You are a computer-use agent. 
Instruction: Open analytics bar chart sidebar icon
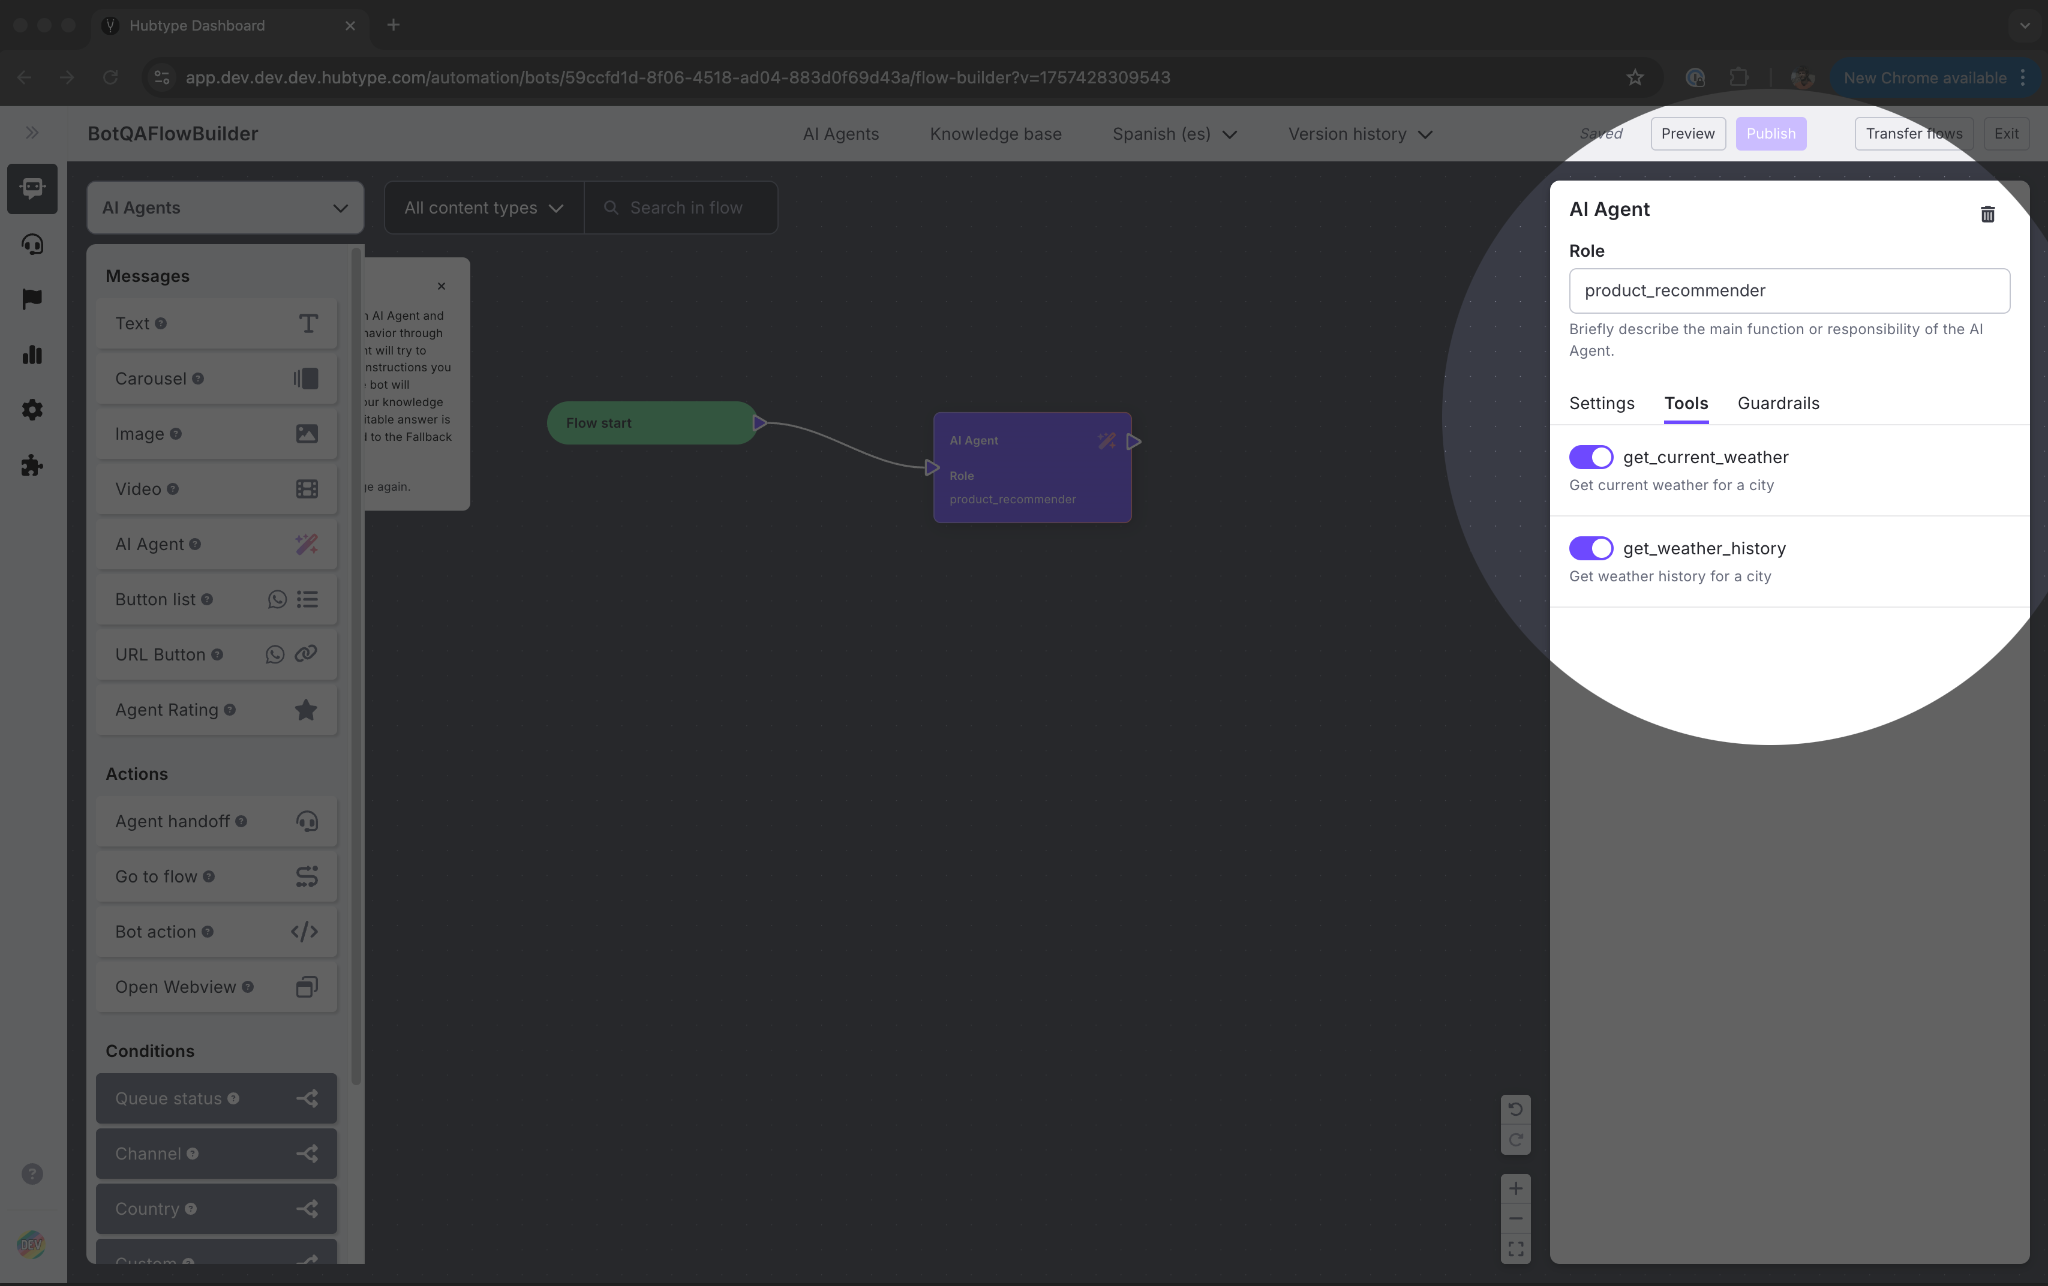(32, 355)
